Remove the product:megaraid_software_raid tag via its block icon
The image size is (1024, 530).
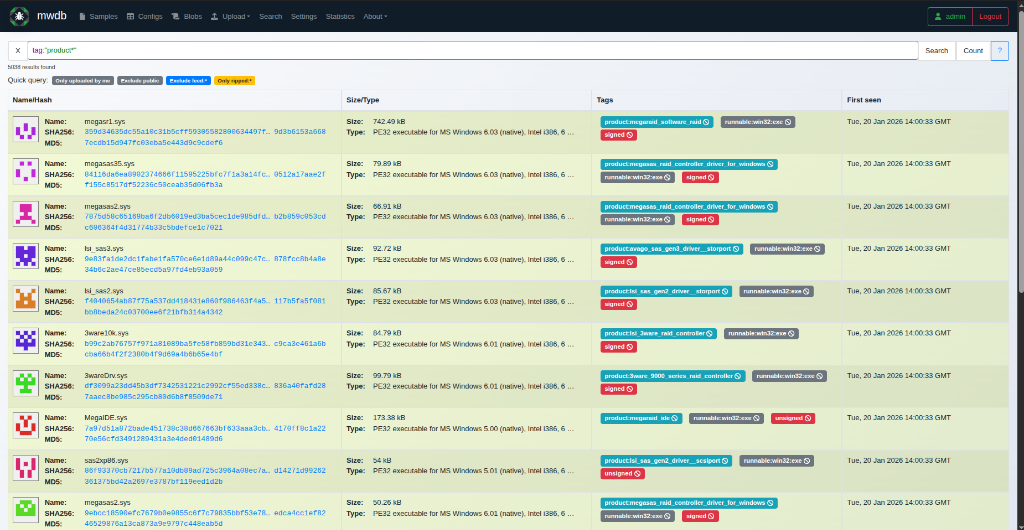pos(706,122)
